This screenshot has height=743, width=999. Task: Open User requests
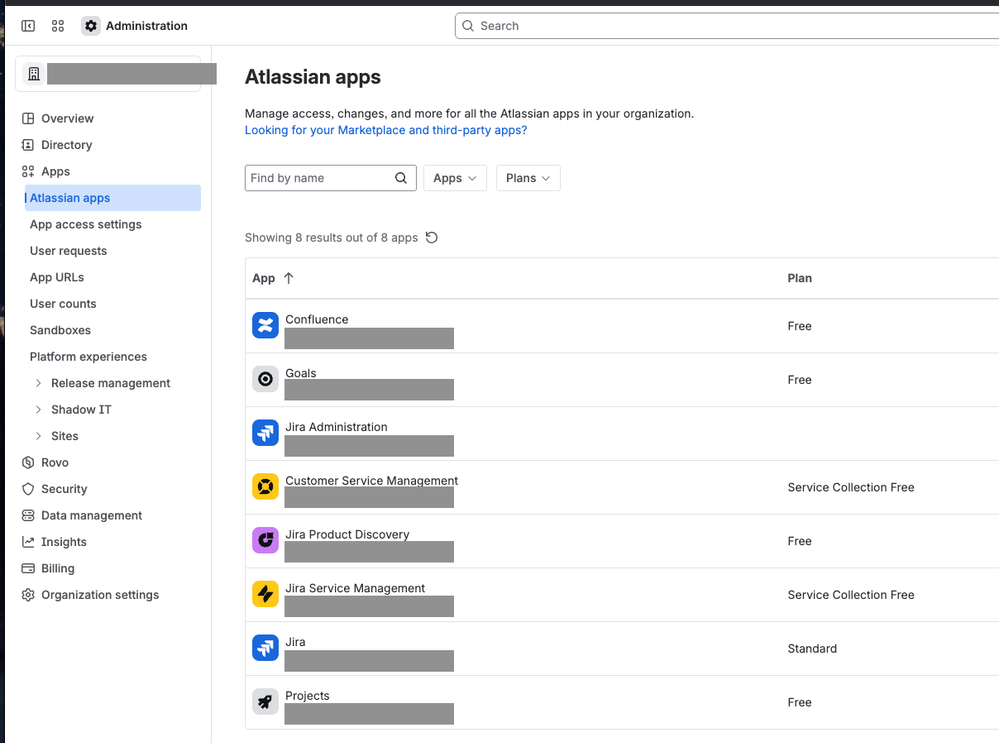click(68, 250)
